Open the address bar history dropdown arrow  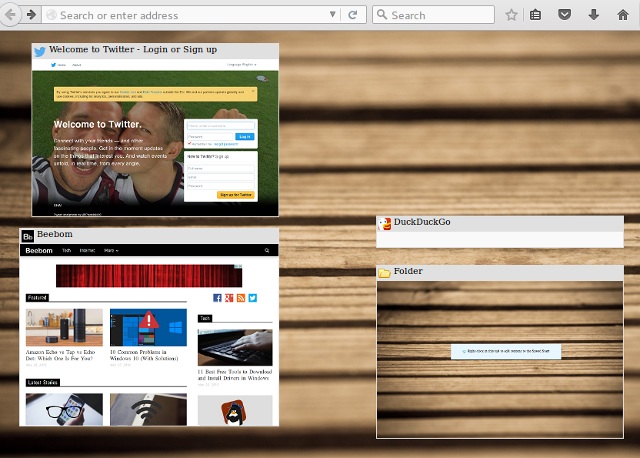pos(333,15)
